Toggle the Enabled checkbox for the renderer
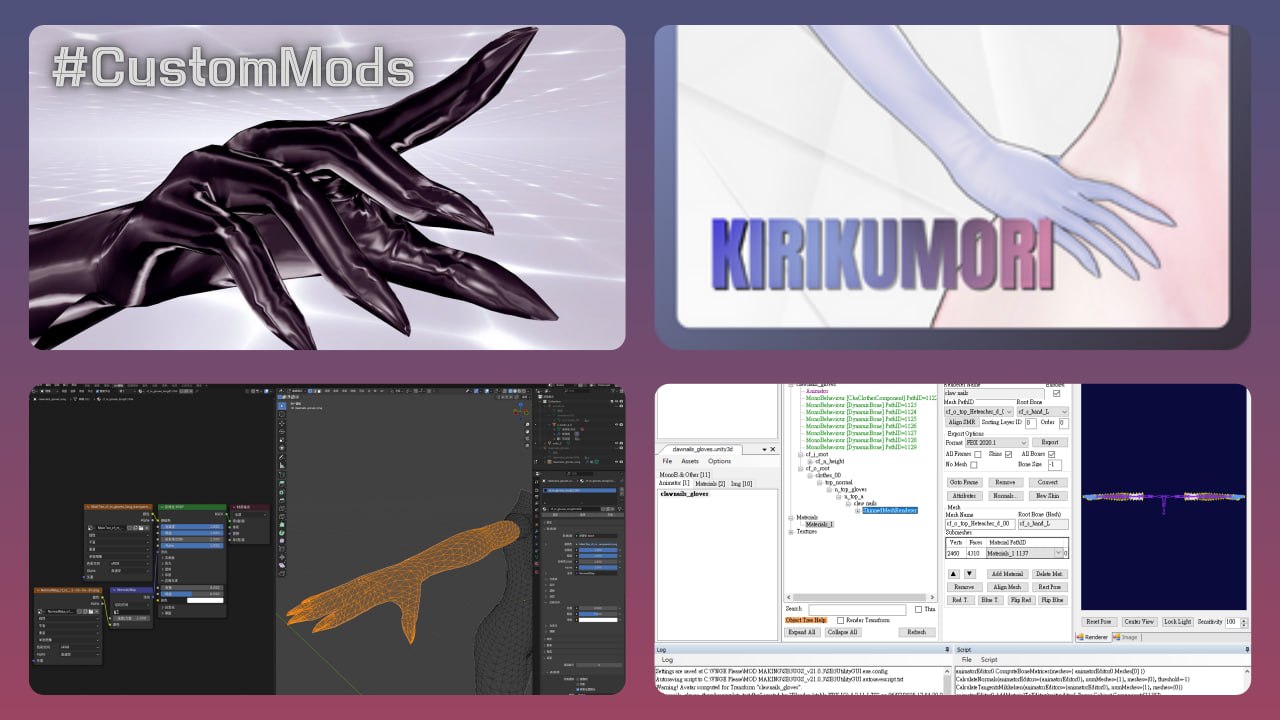This screenshot has width=1280, height=720. (x=1056, y=393)
